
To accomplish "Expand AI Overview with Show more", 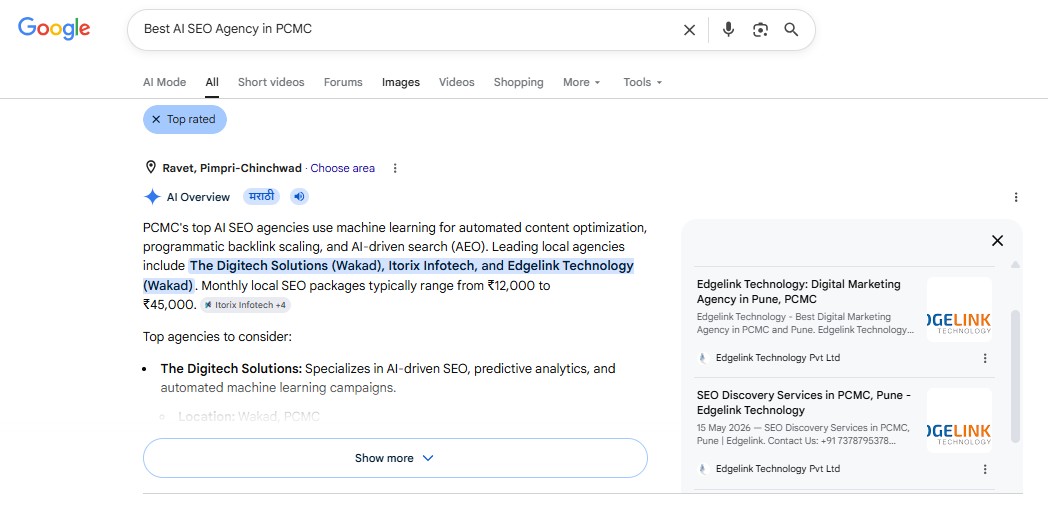I will click(395, 458).
